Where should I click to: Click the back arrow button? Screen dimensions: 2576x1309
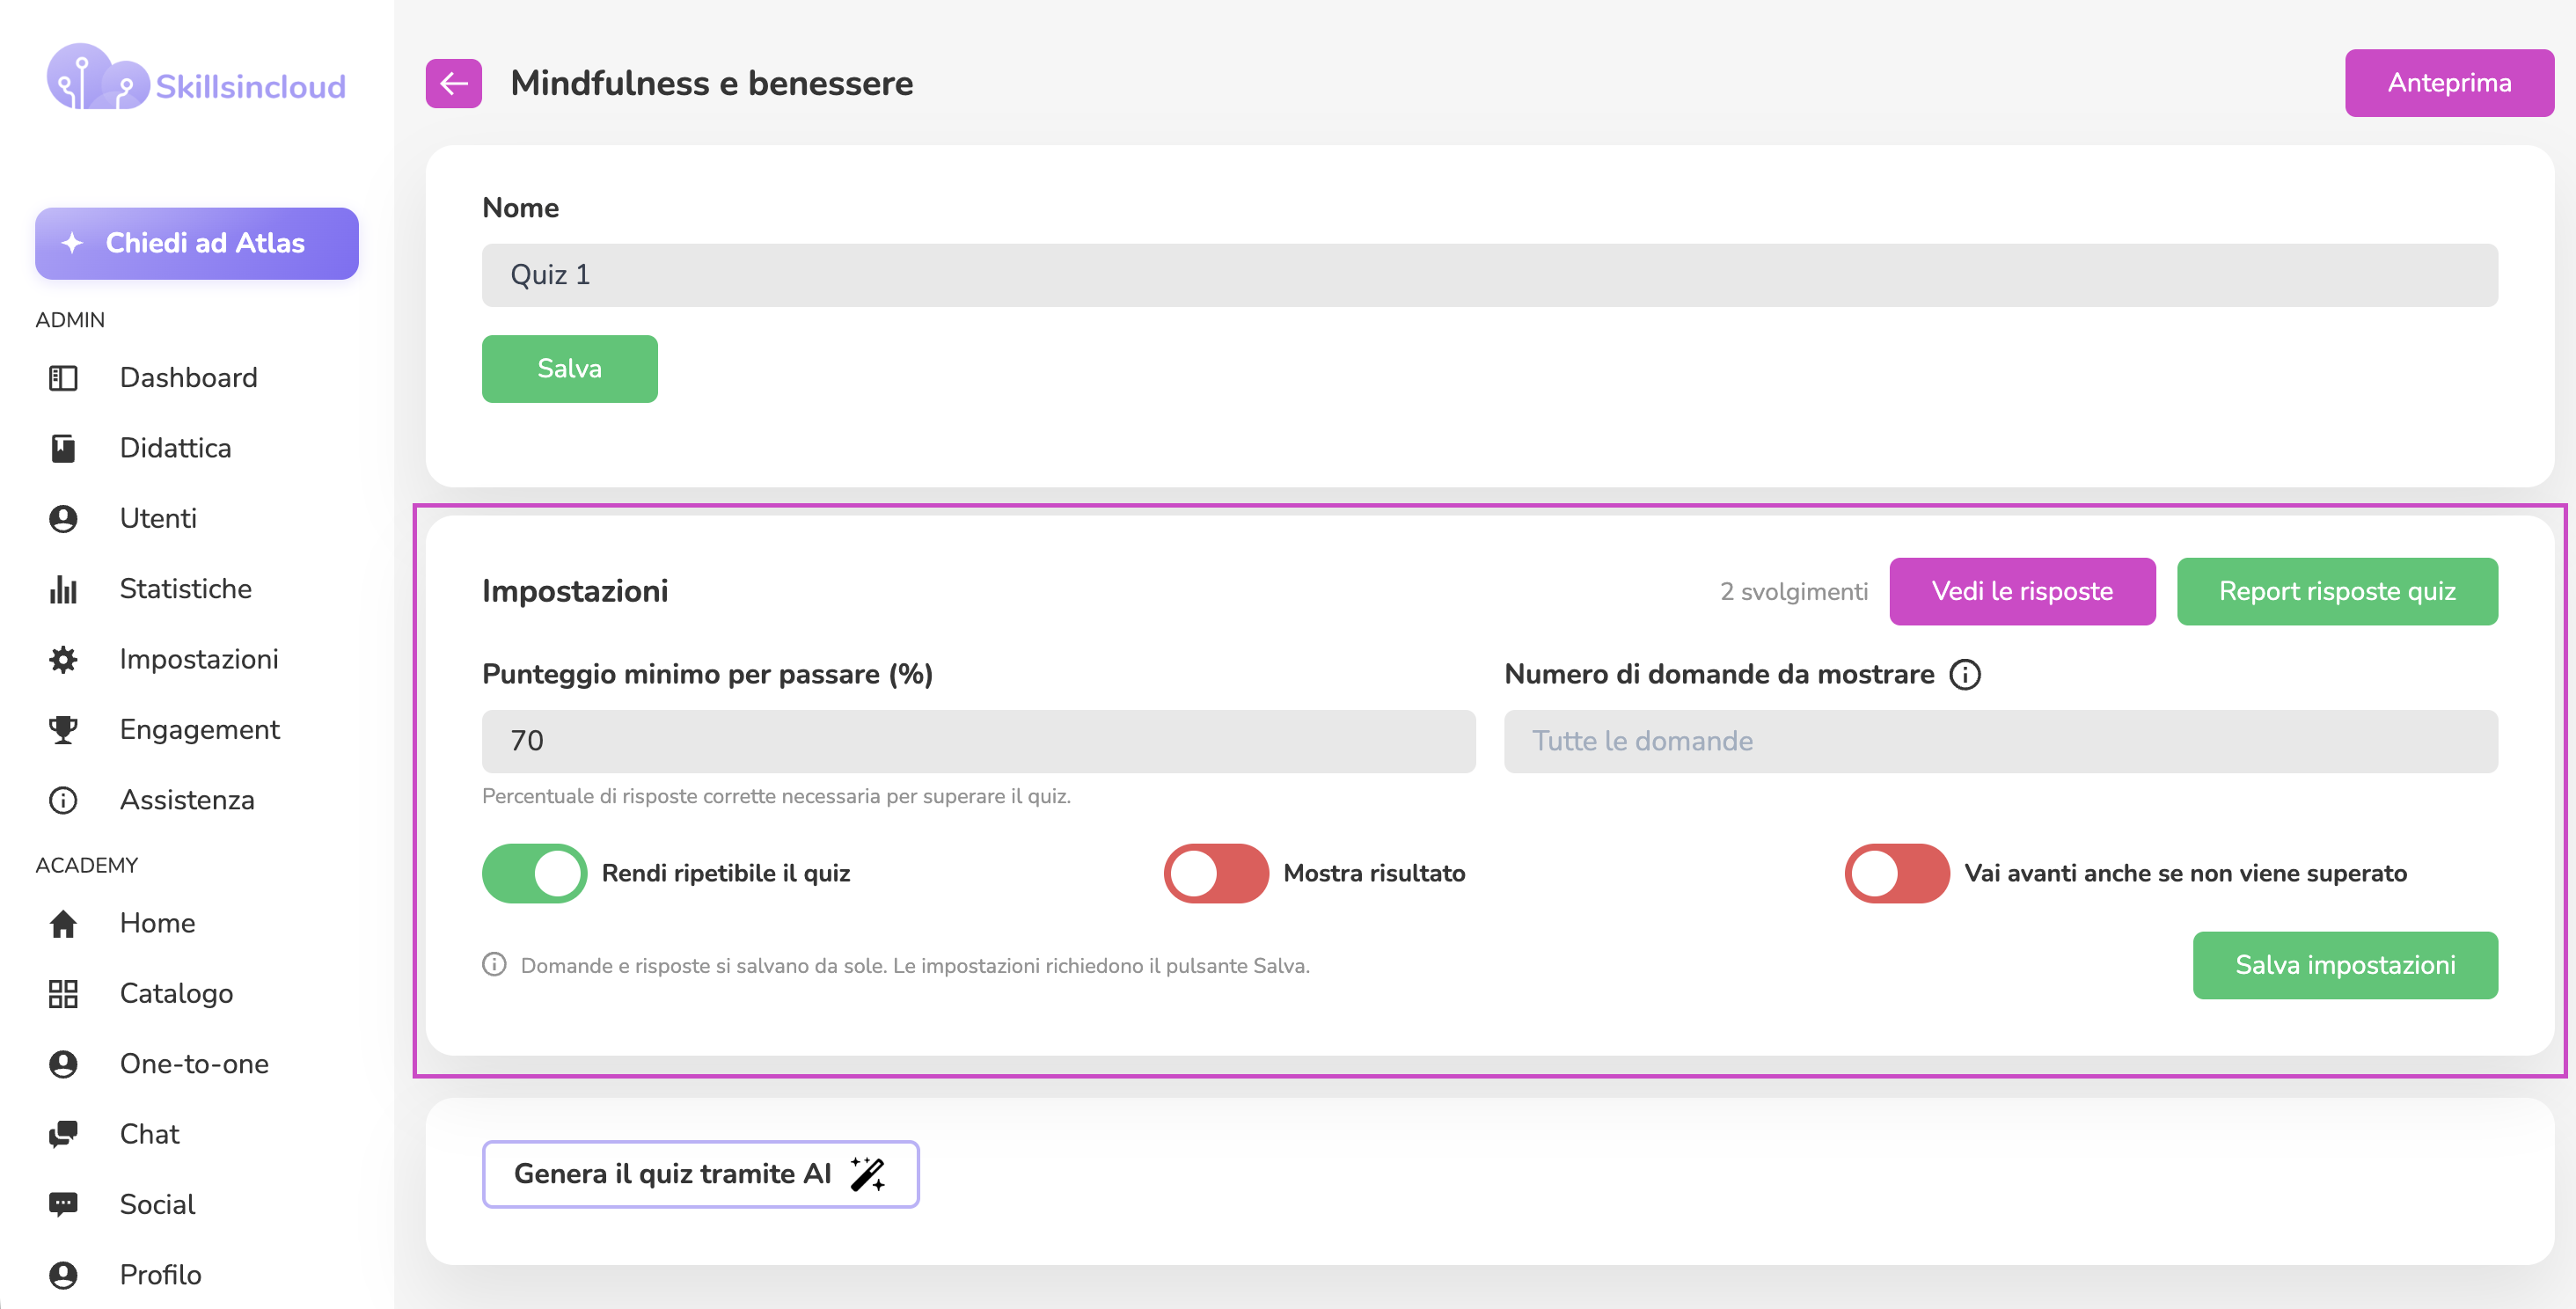click(454, 83)
